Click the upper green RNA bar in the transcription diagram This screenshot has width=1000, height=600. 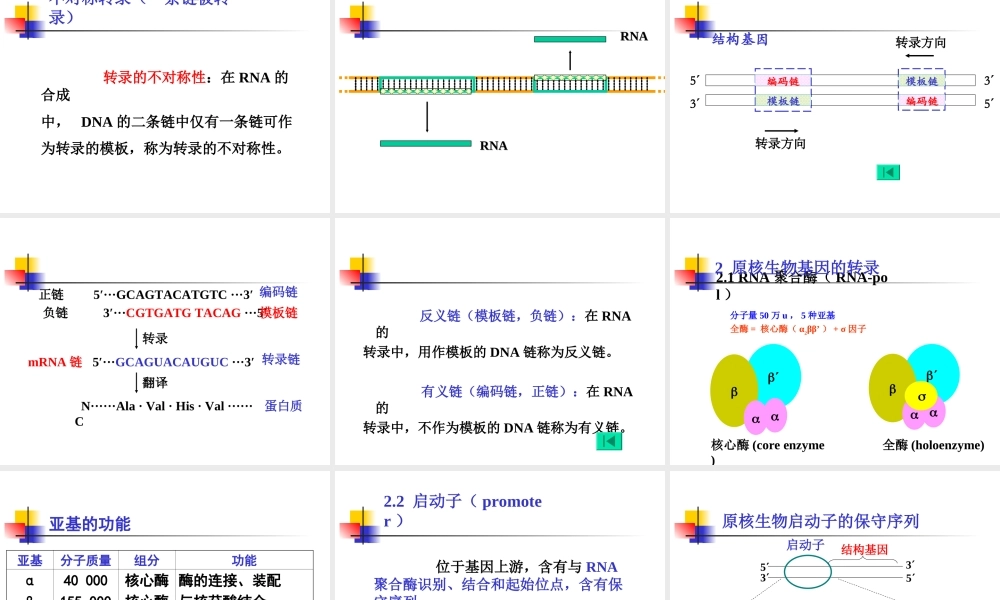[x=569, y=37]
